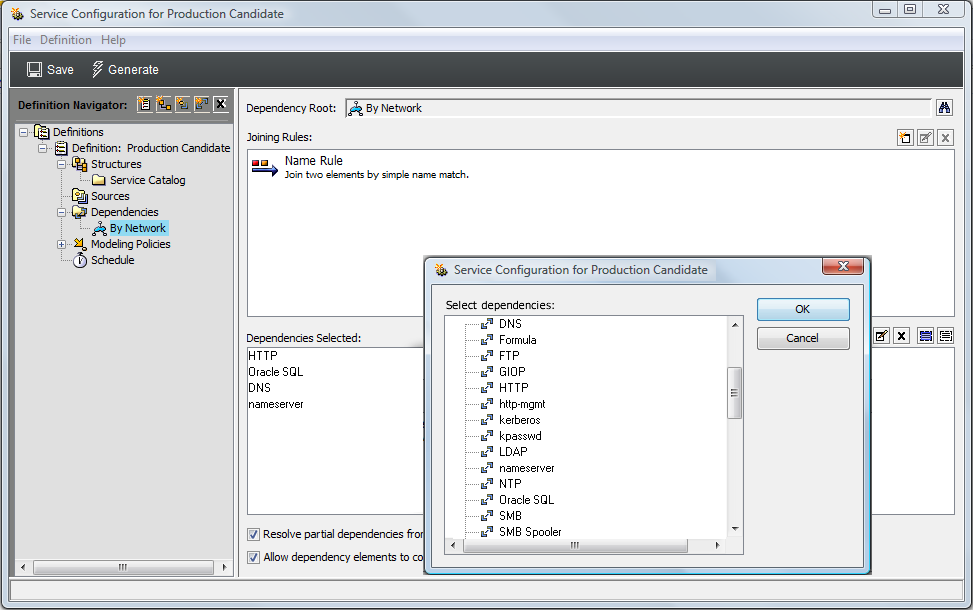The height and width of the screenshot is (610, 973).
Task: Select the vertical scrollbar thumb in the dependency list
Action: [x=735, y=393]
